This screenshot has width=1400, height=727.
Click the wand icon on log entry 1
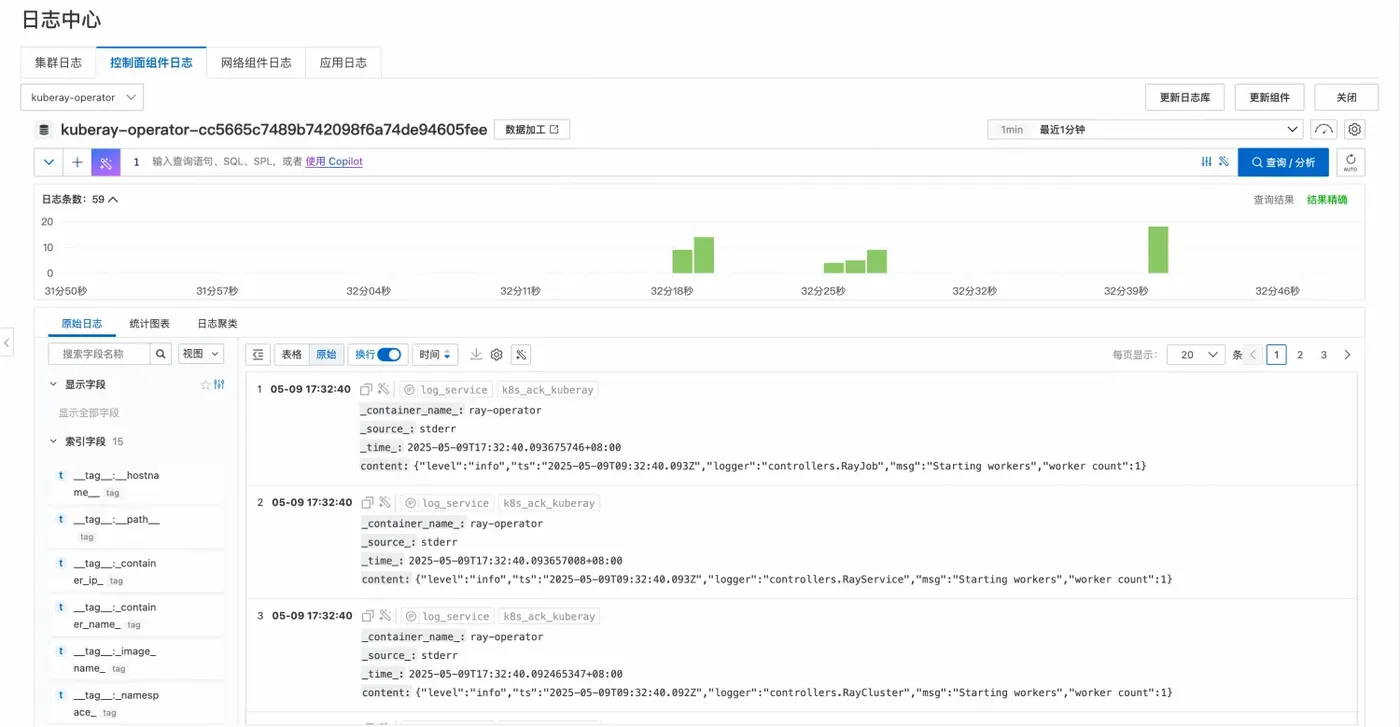pos(384,389)
